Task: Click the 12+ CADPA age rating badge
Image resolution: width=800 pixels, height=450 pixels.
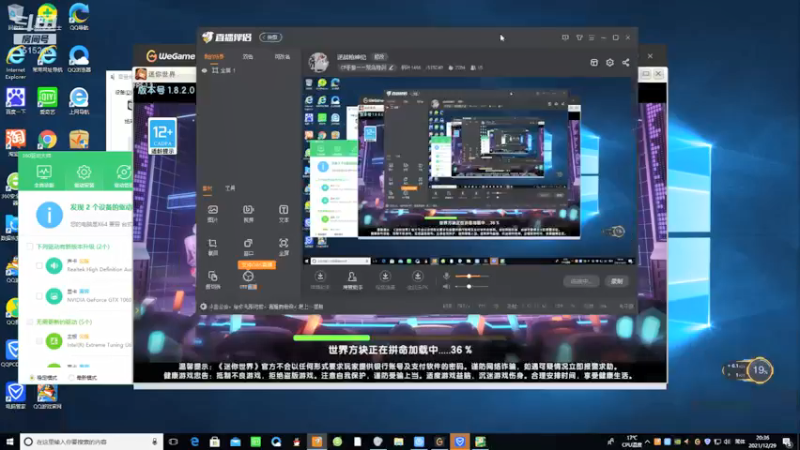Action: [x=162, y=136]
